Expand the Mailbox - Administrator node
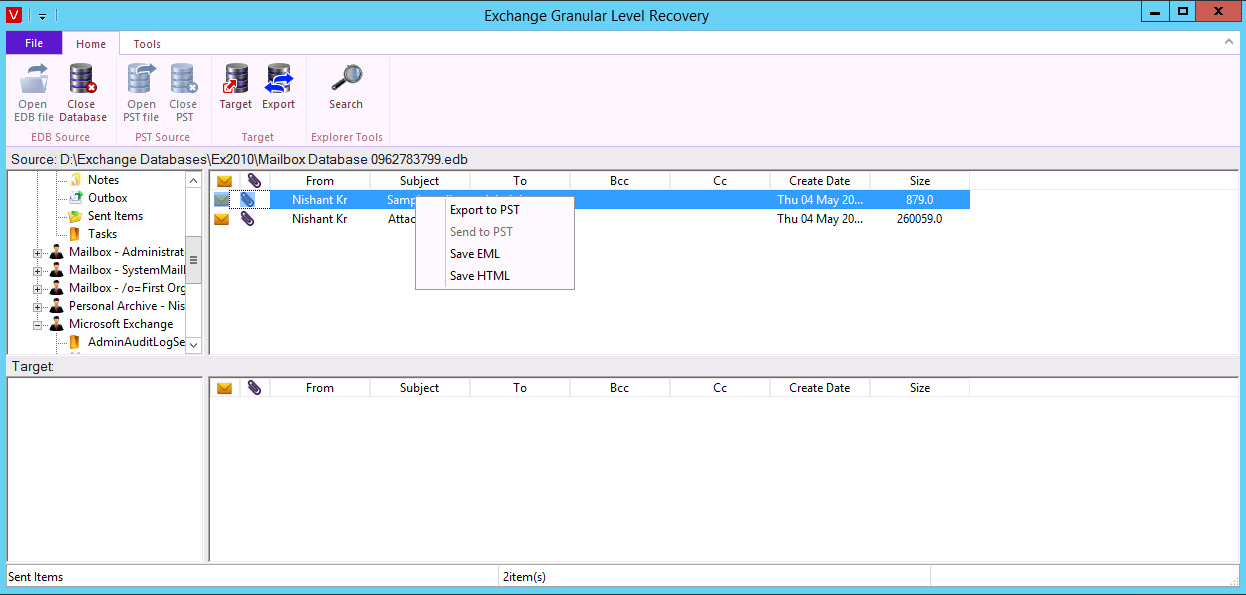Viewport: 1246px width, 595px height. 38,253
